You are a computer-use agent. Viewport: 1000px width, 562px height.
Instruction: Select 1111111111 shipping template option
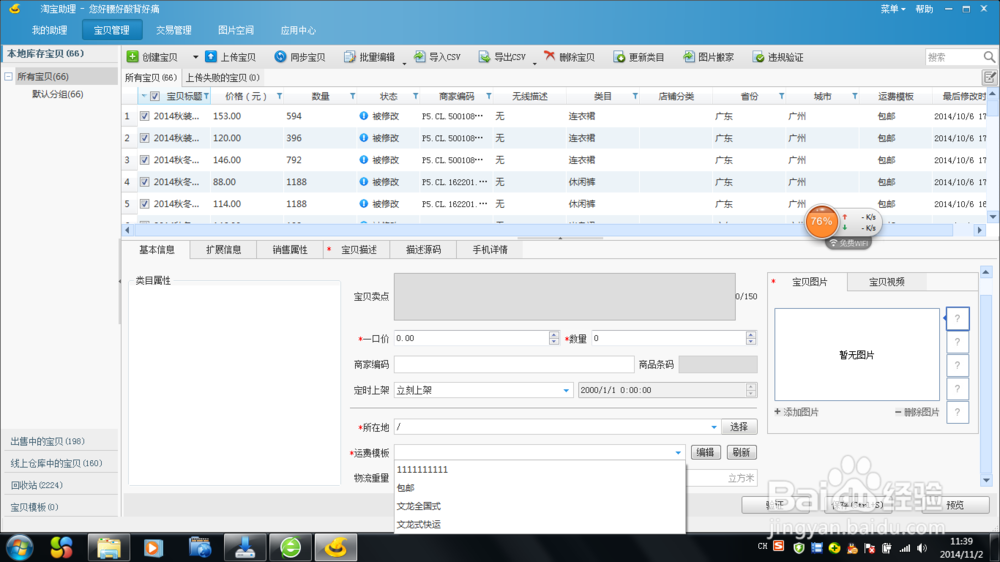pos(539,470)
